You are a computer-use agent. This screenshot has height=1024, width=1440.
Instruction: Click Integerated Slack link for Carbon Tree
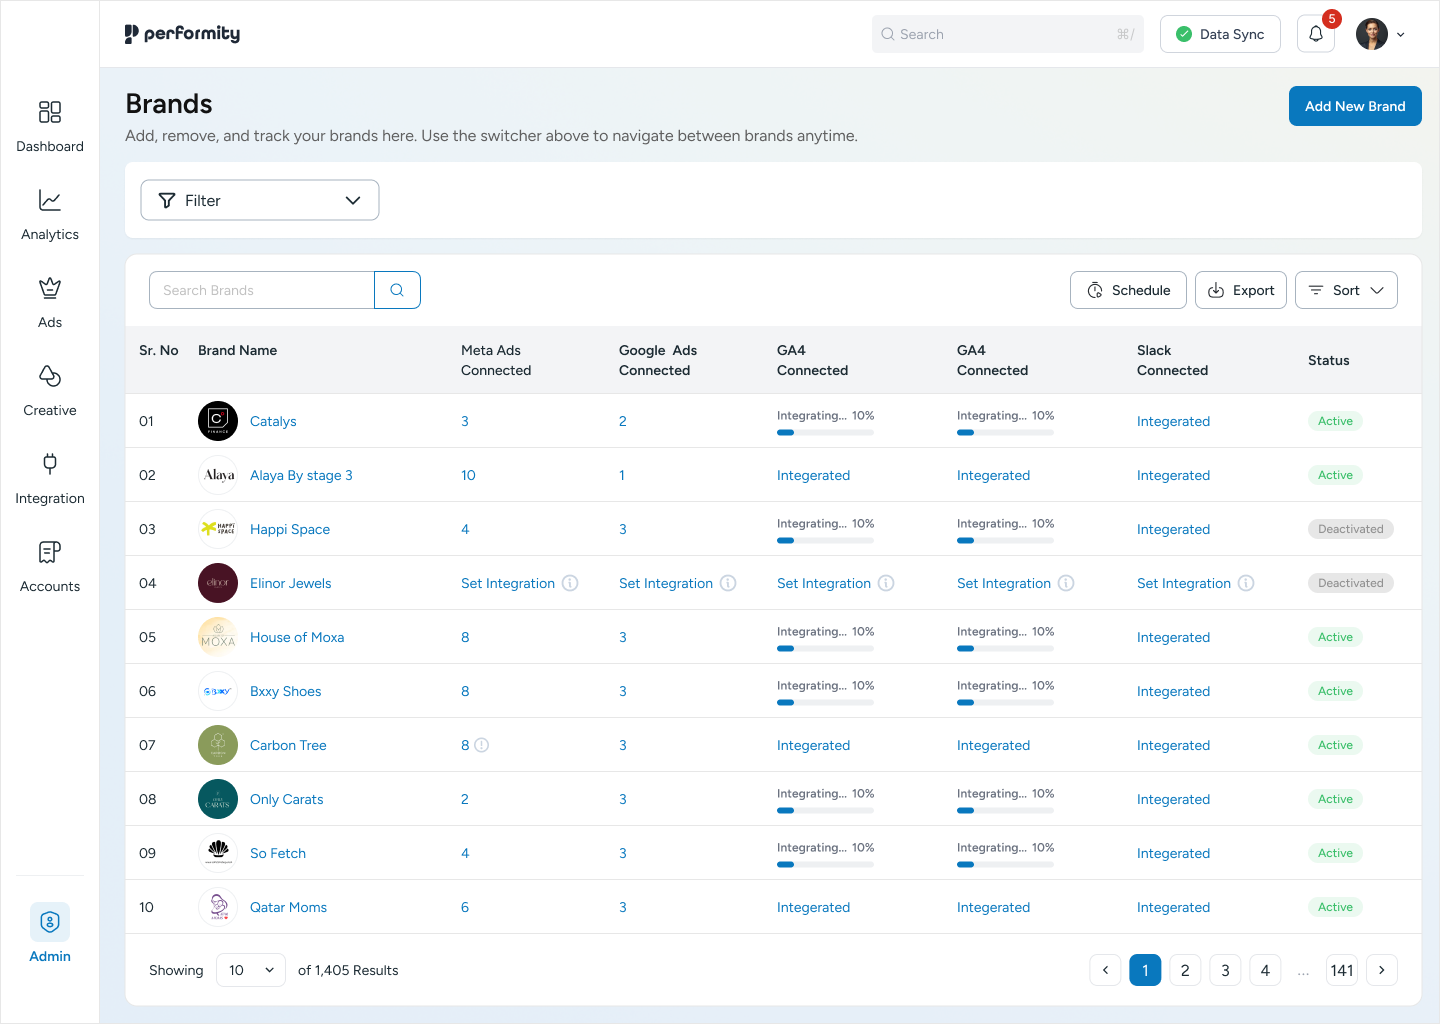pyautogui.click(x=1173, y=745)
